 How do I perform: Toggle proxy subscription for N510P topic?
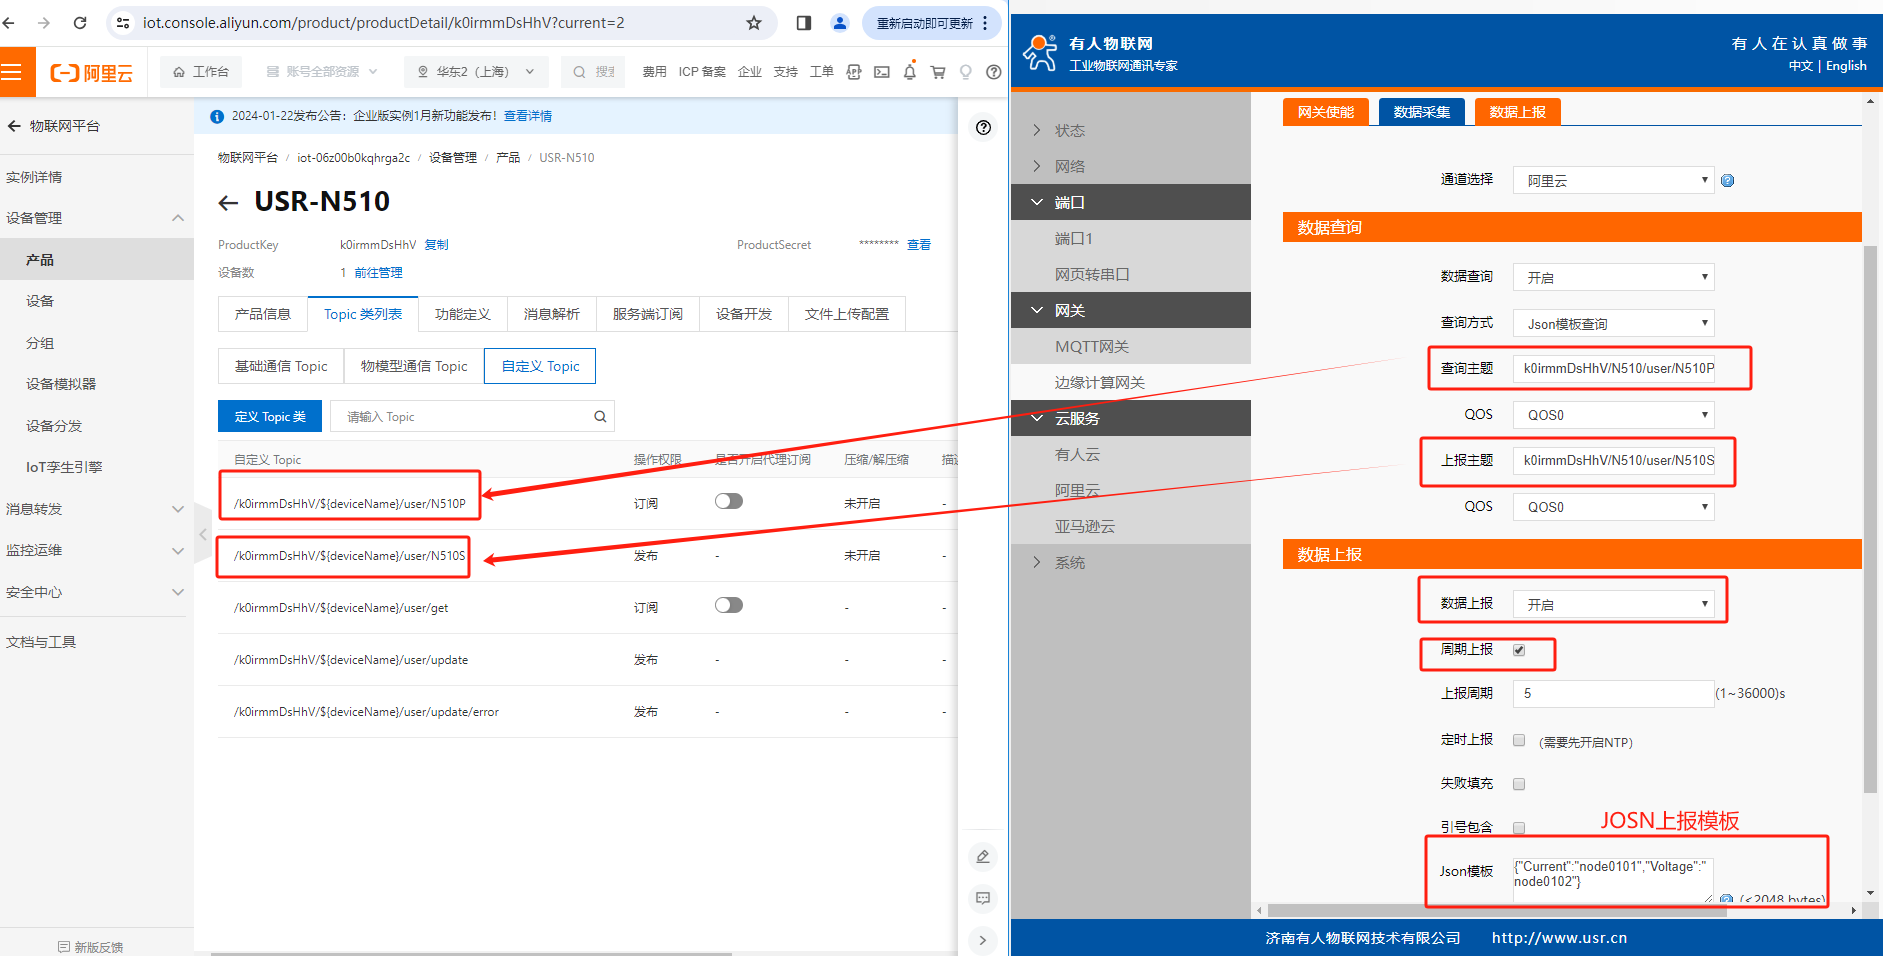point(728,501)
